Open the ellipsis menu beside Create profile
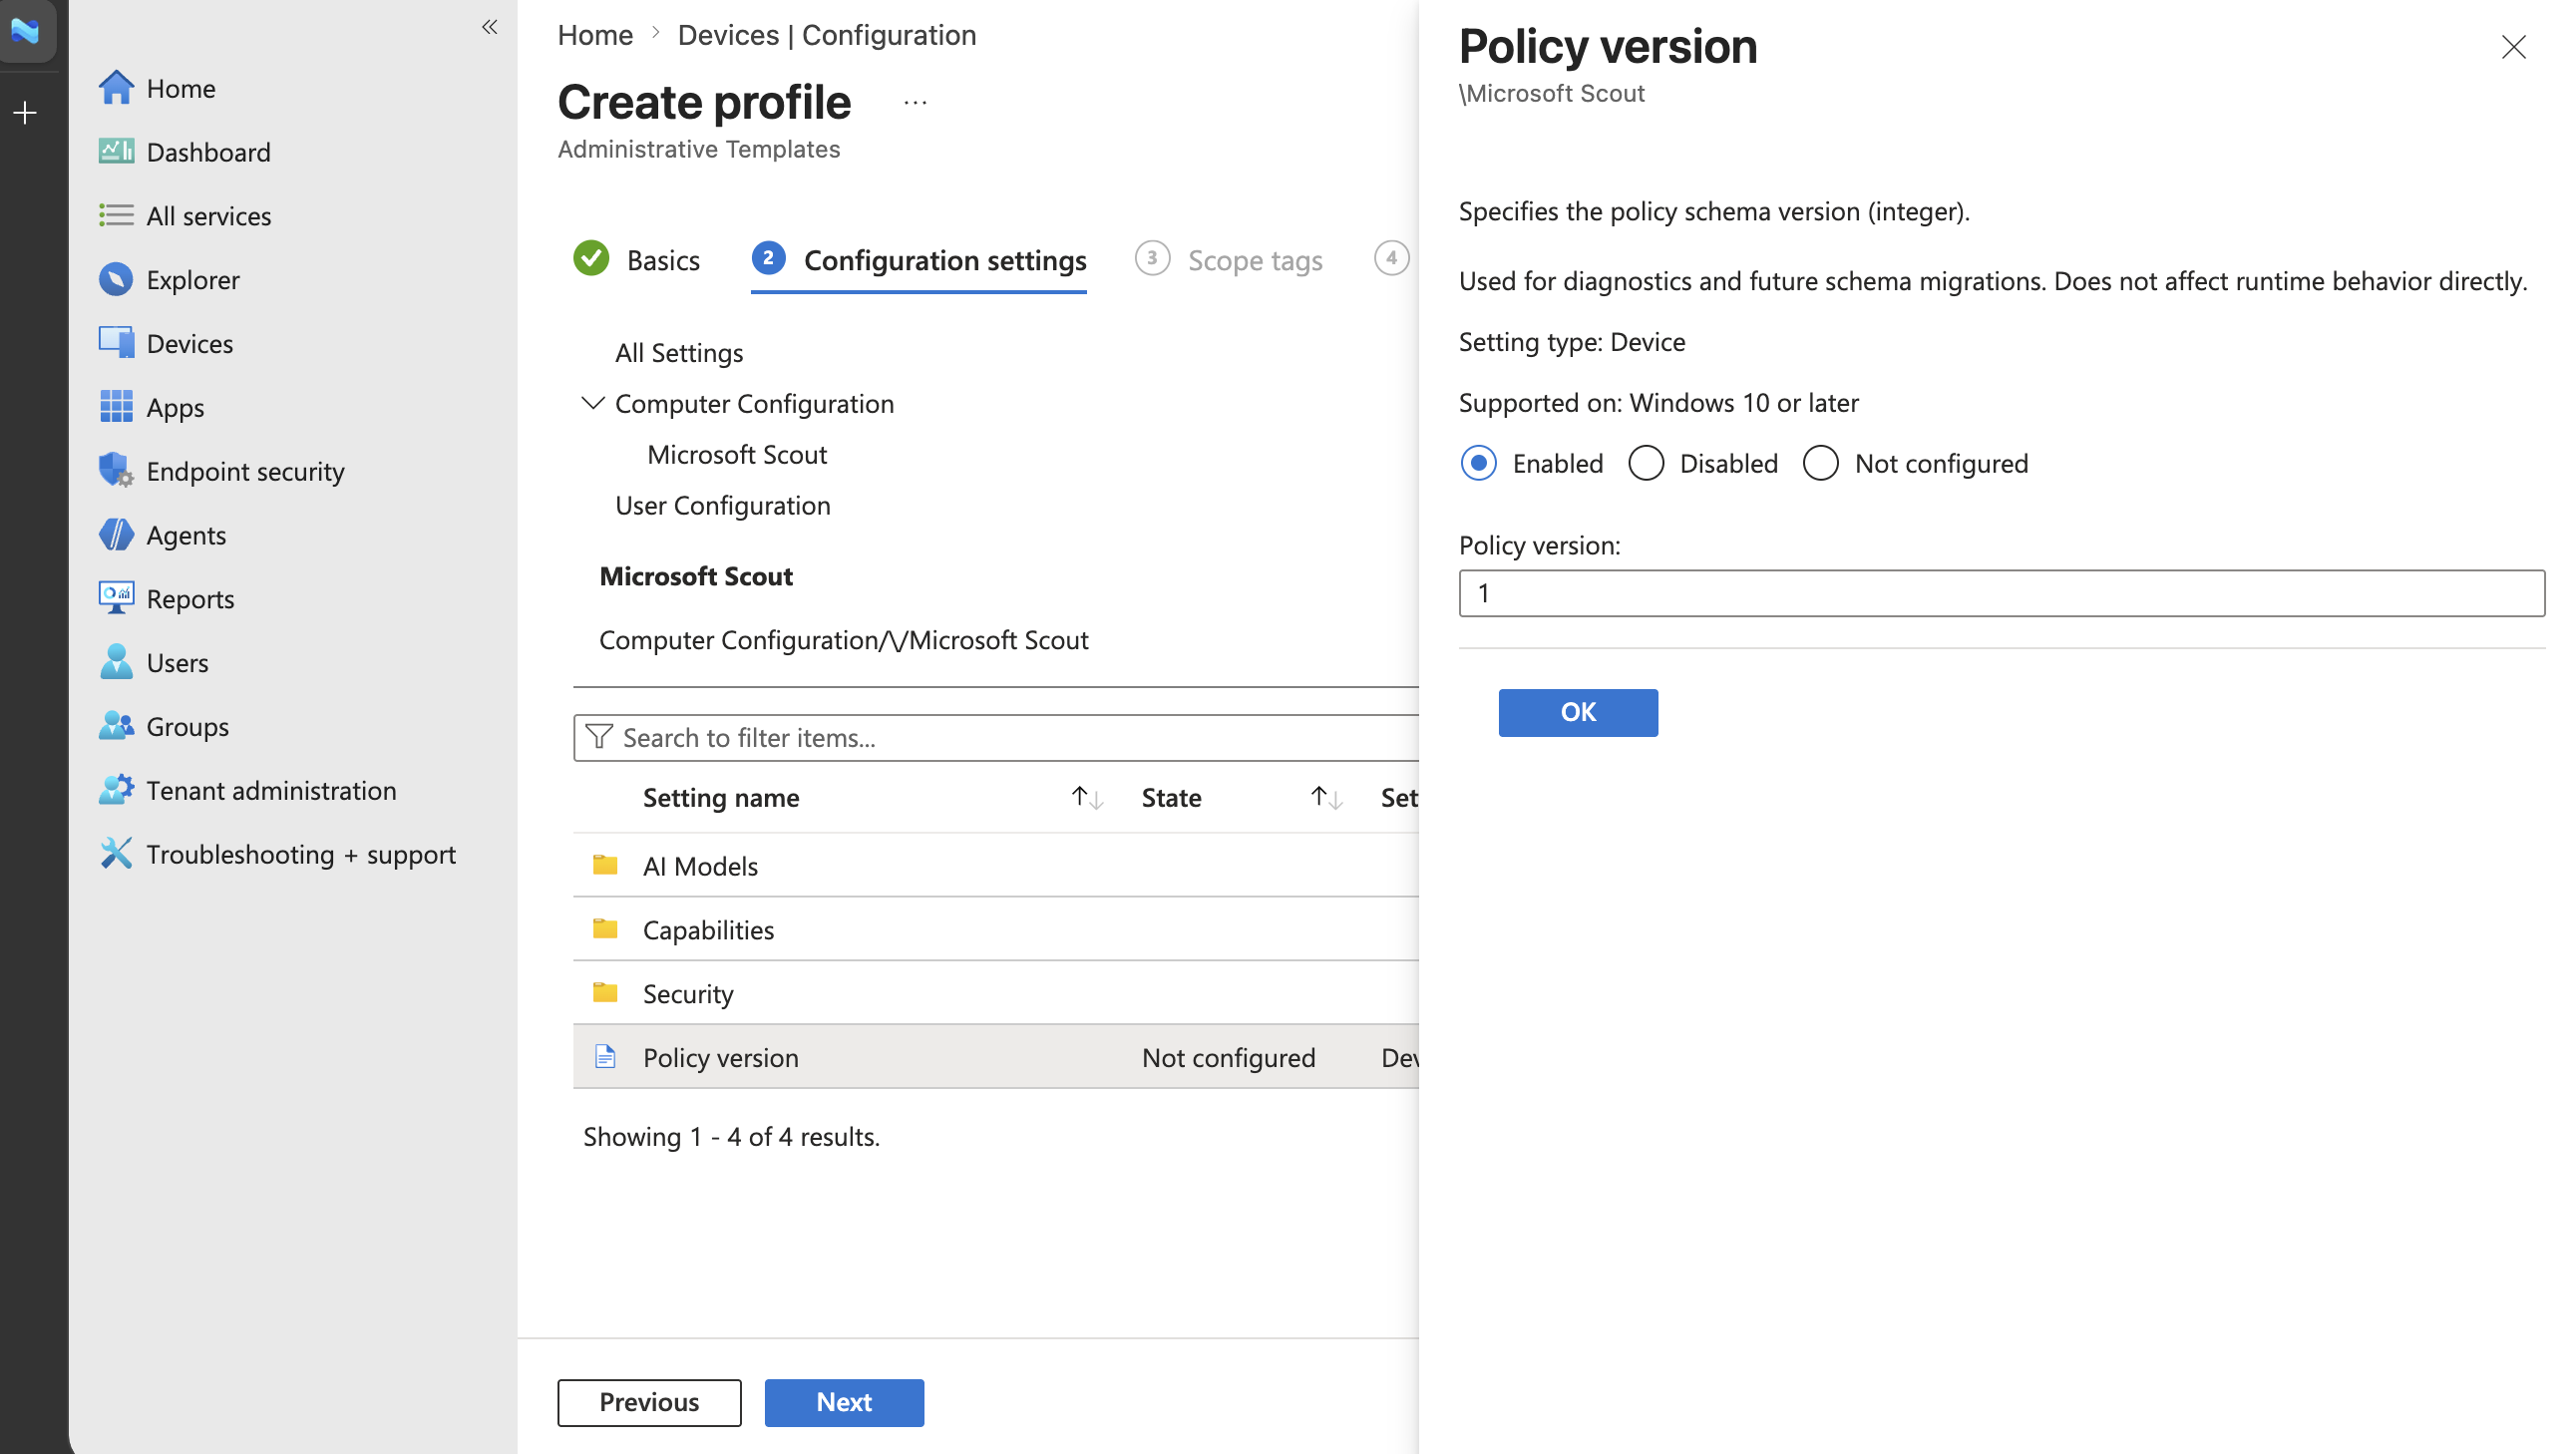 tap(915, 102)
